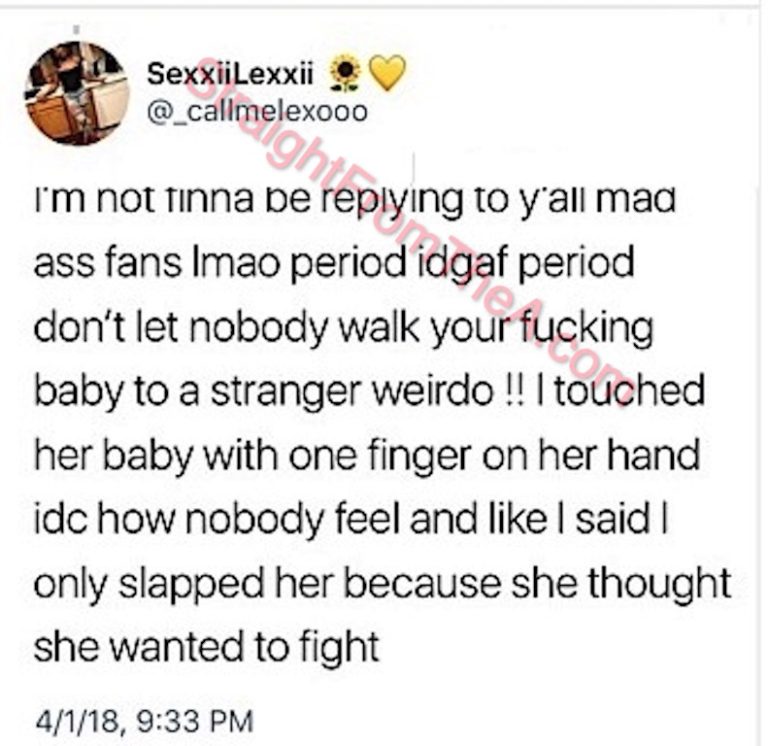Click the line "ass fans lmao period"
The height and width of the screenshot is (746, 768).
coord(335,264)
